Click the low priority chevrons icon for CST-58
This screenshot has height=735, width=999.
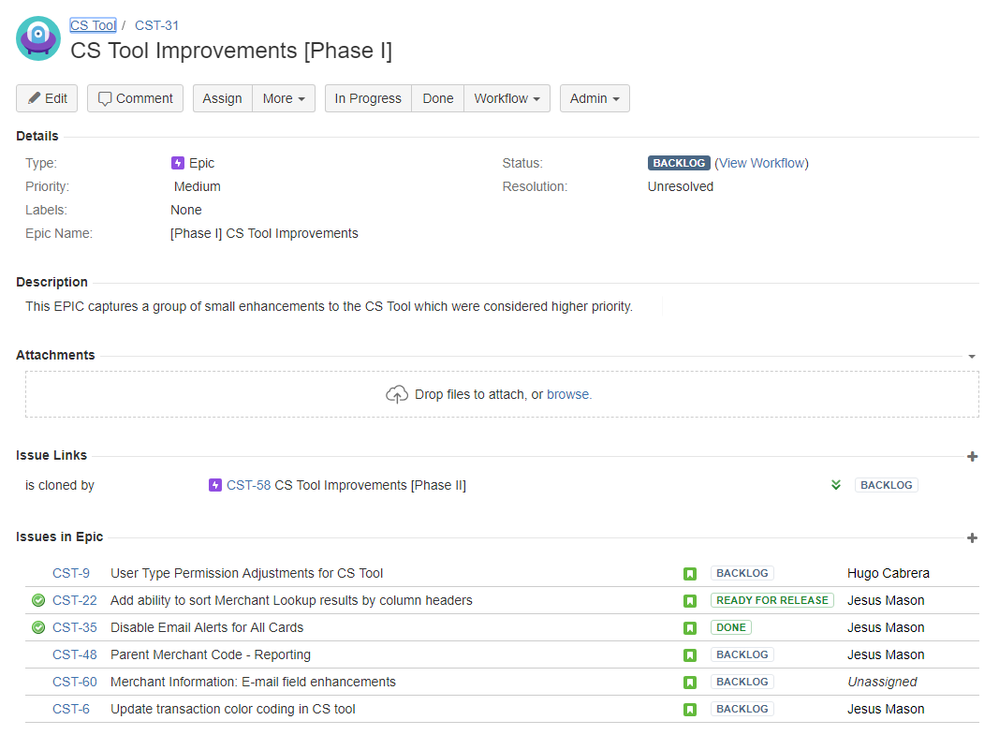(x=836, y=485)
